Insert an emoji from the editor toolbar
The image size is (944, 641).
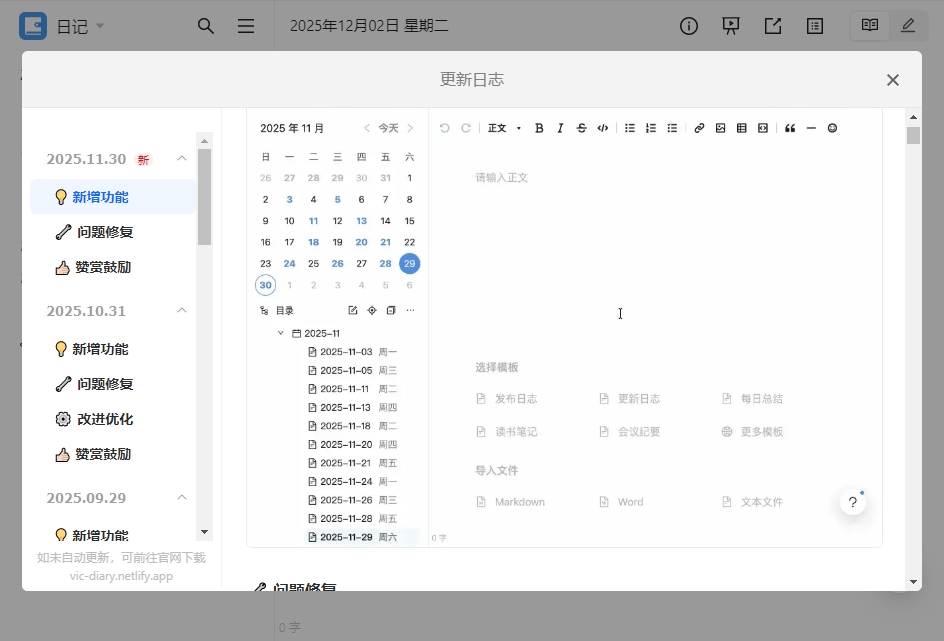pos(832,128)
